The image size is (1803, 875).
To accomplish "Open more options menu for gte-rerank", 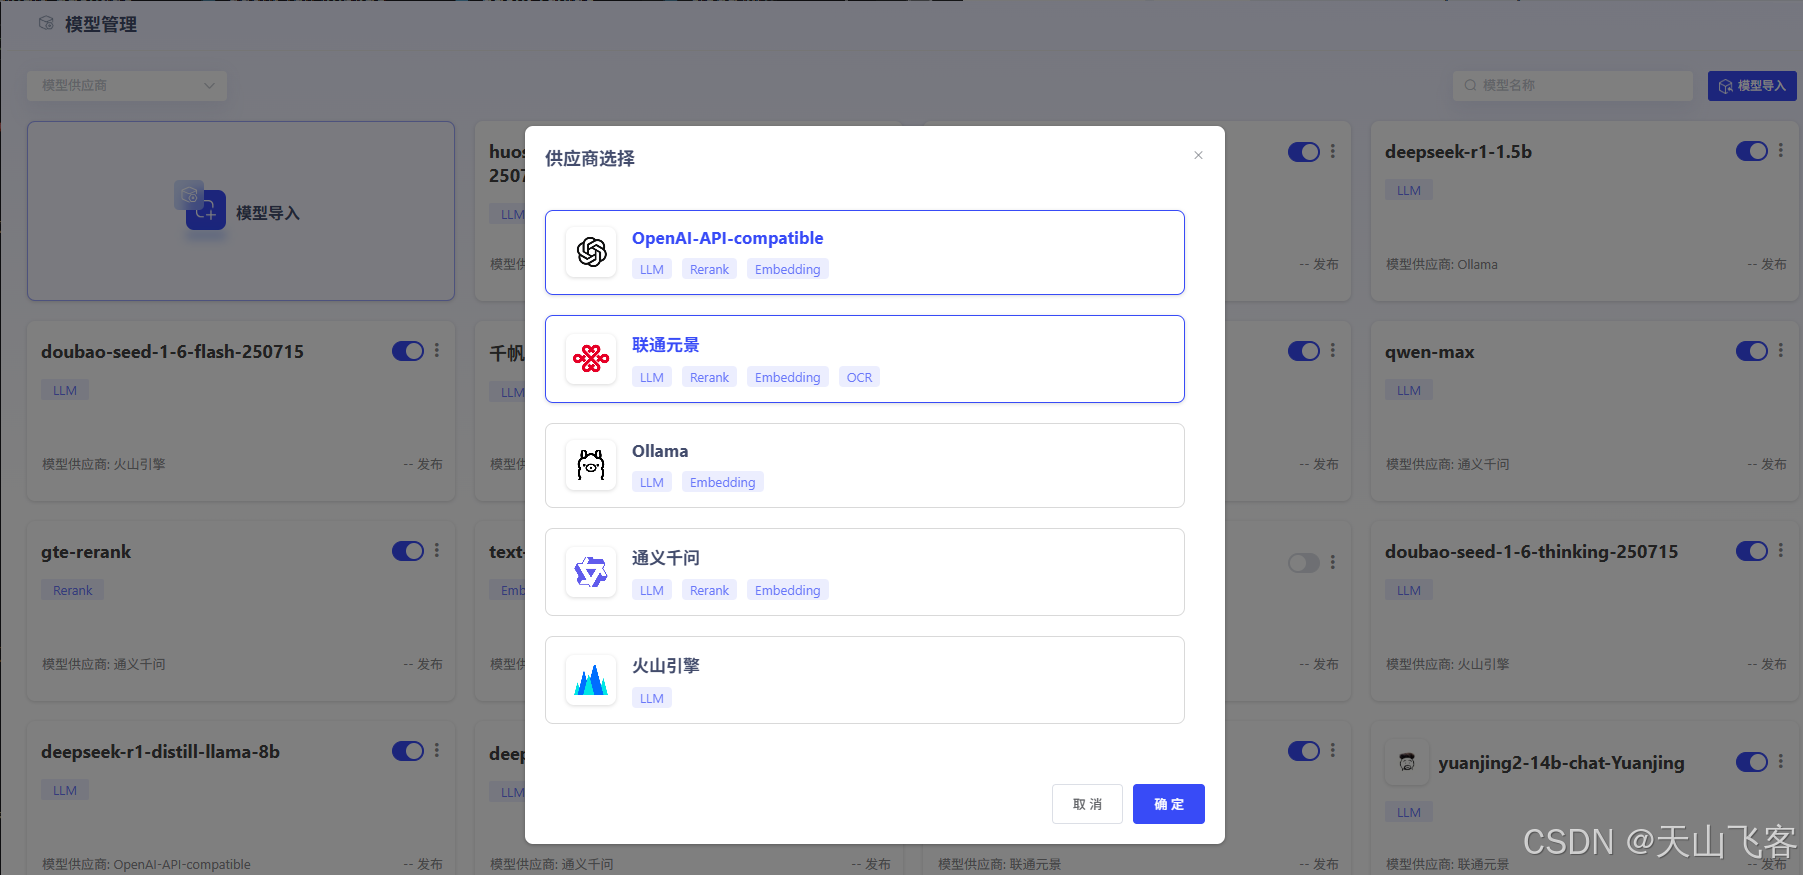I will click(x=437, y=551).
